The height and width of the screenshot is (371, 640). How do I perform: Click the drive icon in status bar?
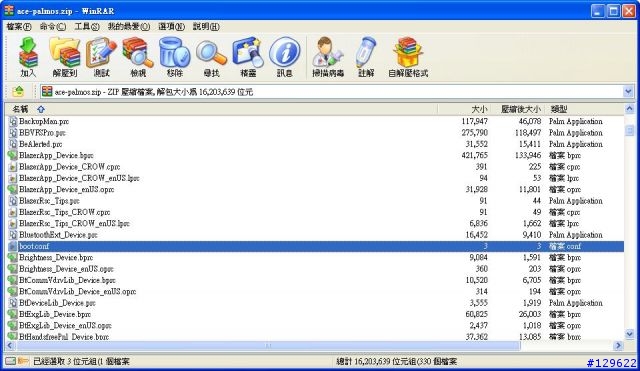click(x=11, y=361)
